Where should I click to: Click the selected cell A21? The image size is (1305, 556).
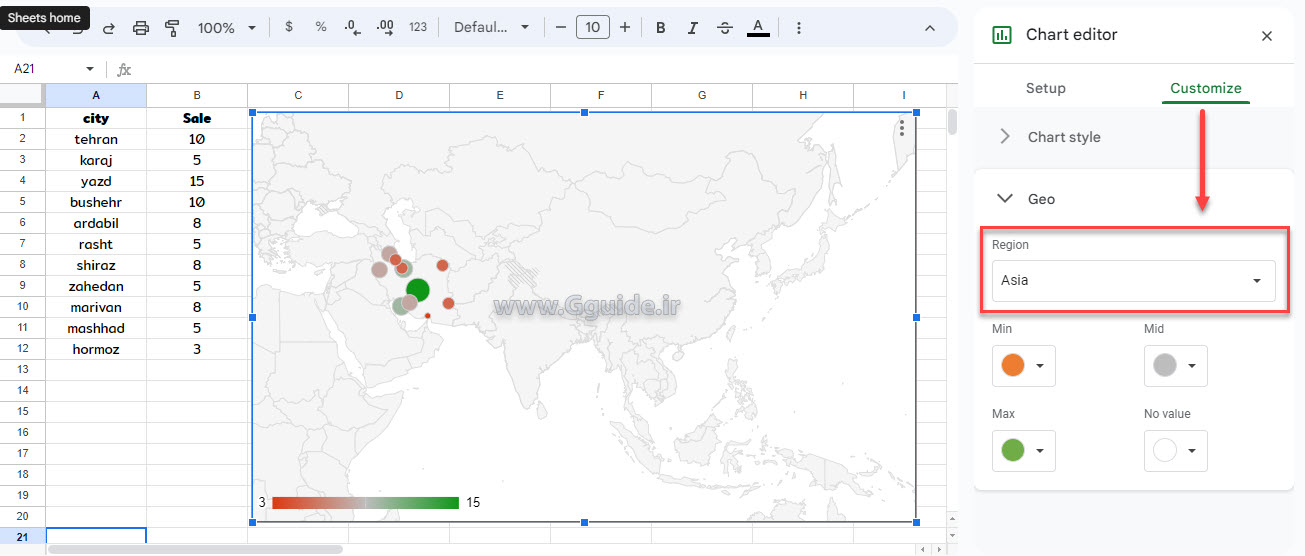pyautogui.click(x=96, y=537)
